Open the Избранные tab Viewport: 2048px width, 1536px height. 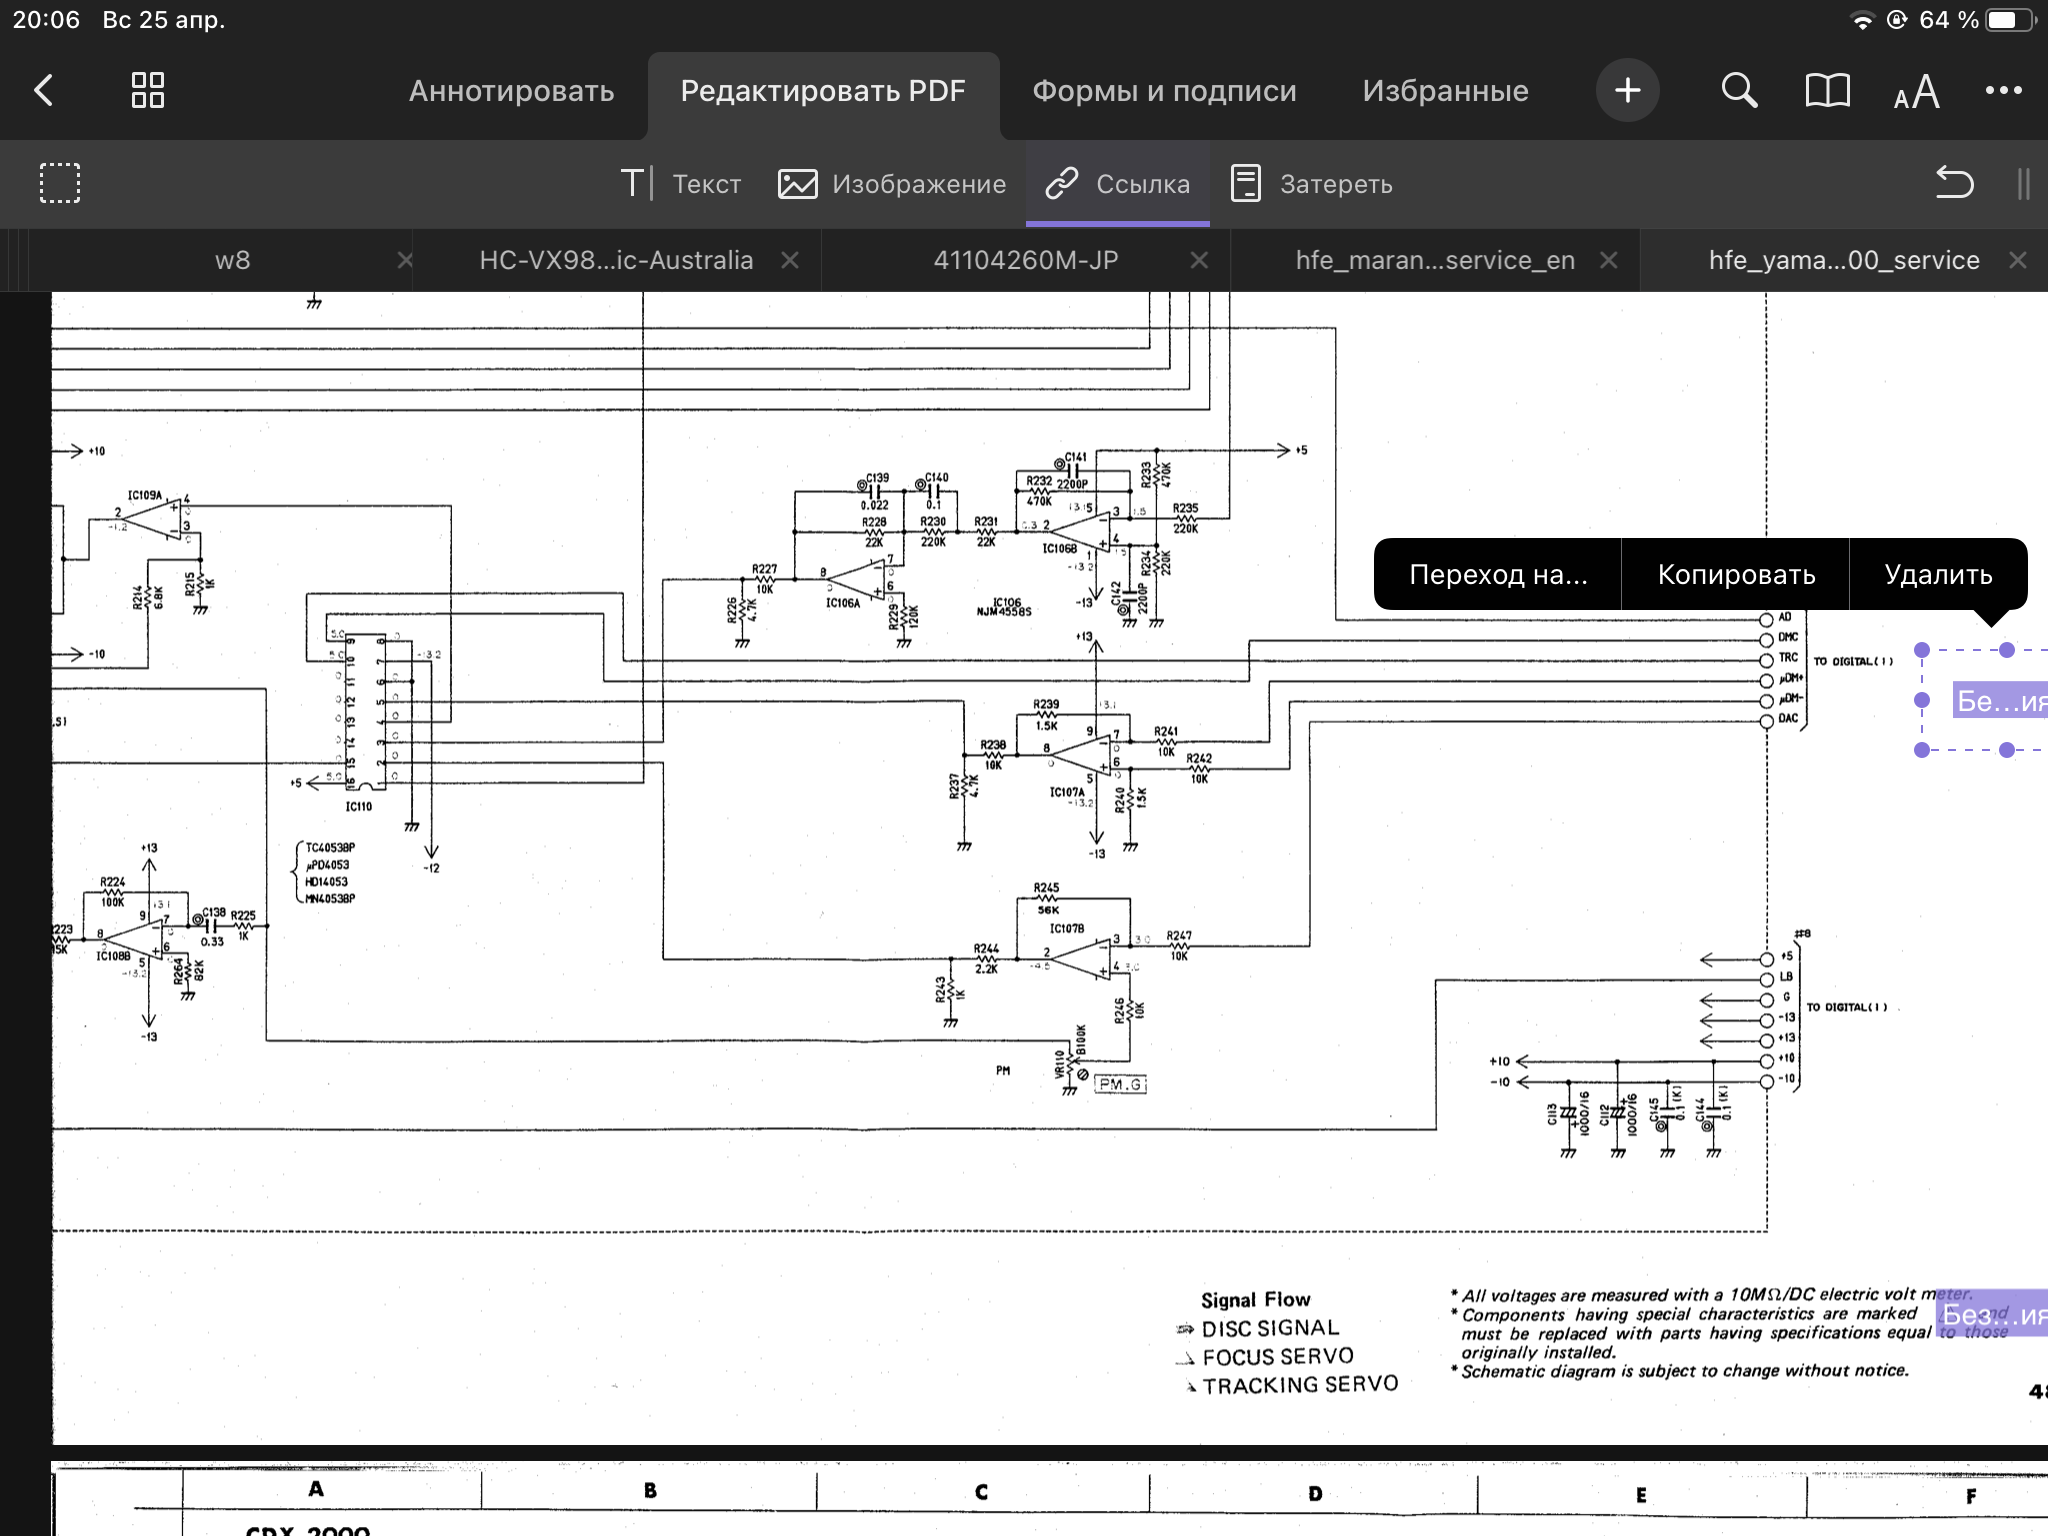[x=1445, y=91]
